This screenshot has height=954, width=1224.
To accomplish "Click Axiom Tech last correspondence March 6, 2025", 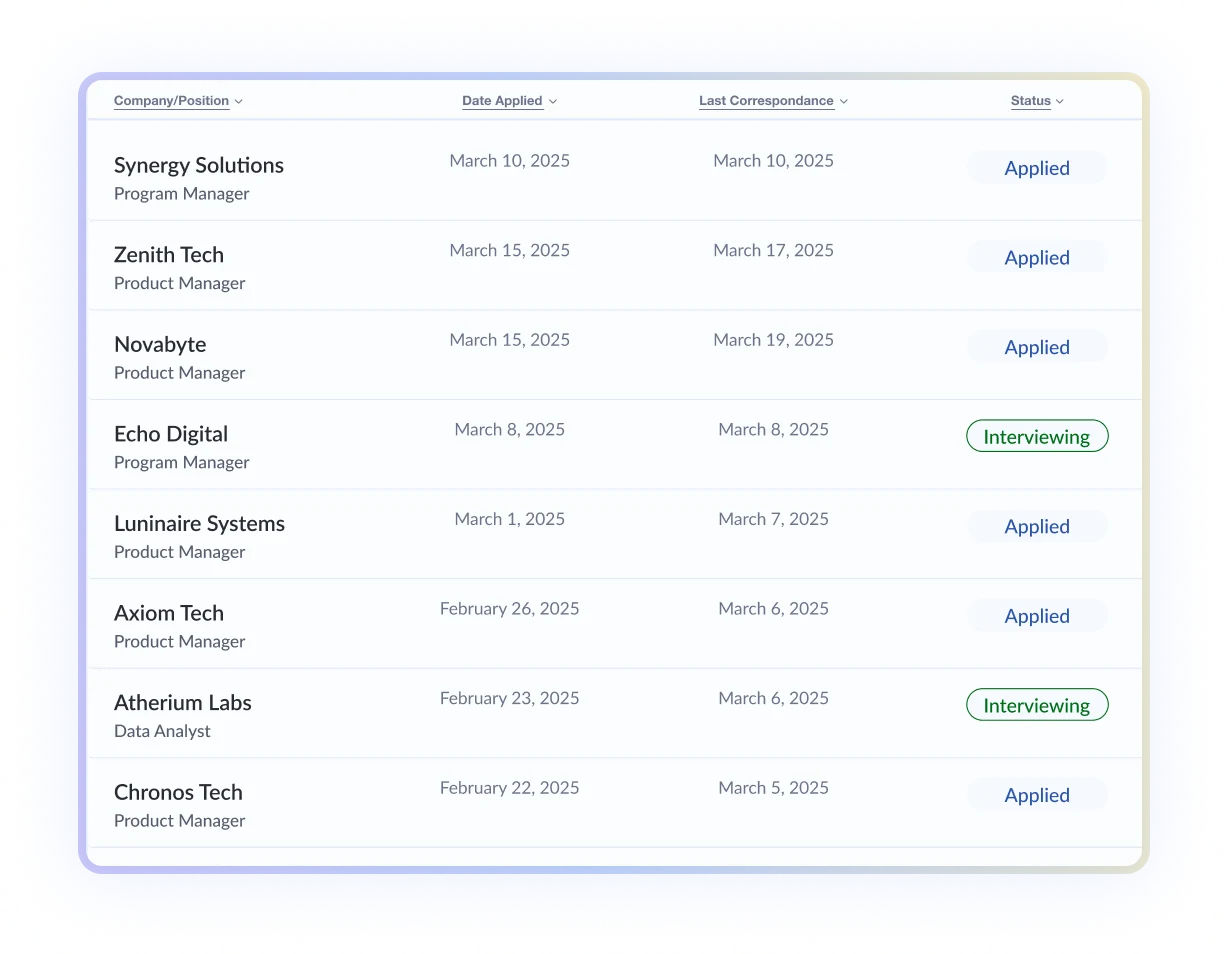I will click(774, 609).
